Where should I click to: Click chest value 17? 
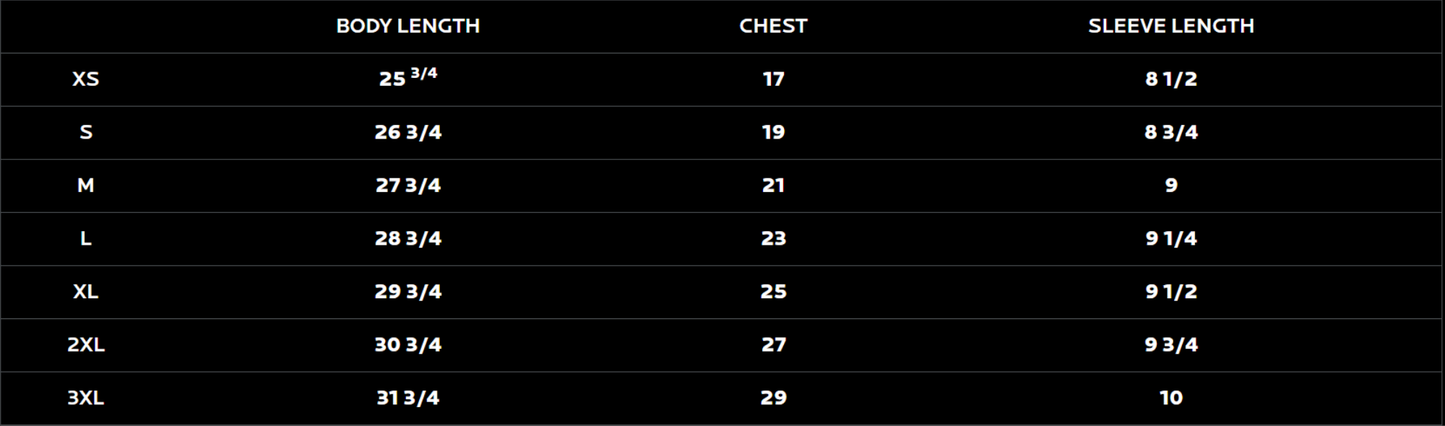[773, 79]
